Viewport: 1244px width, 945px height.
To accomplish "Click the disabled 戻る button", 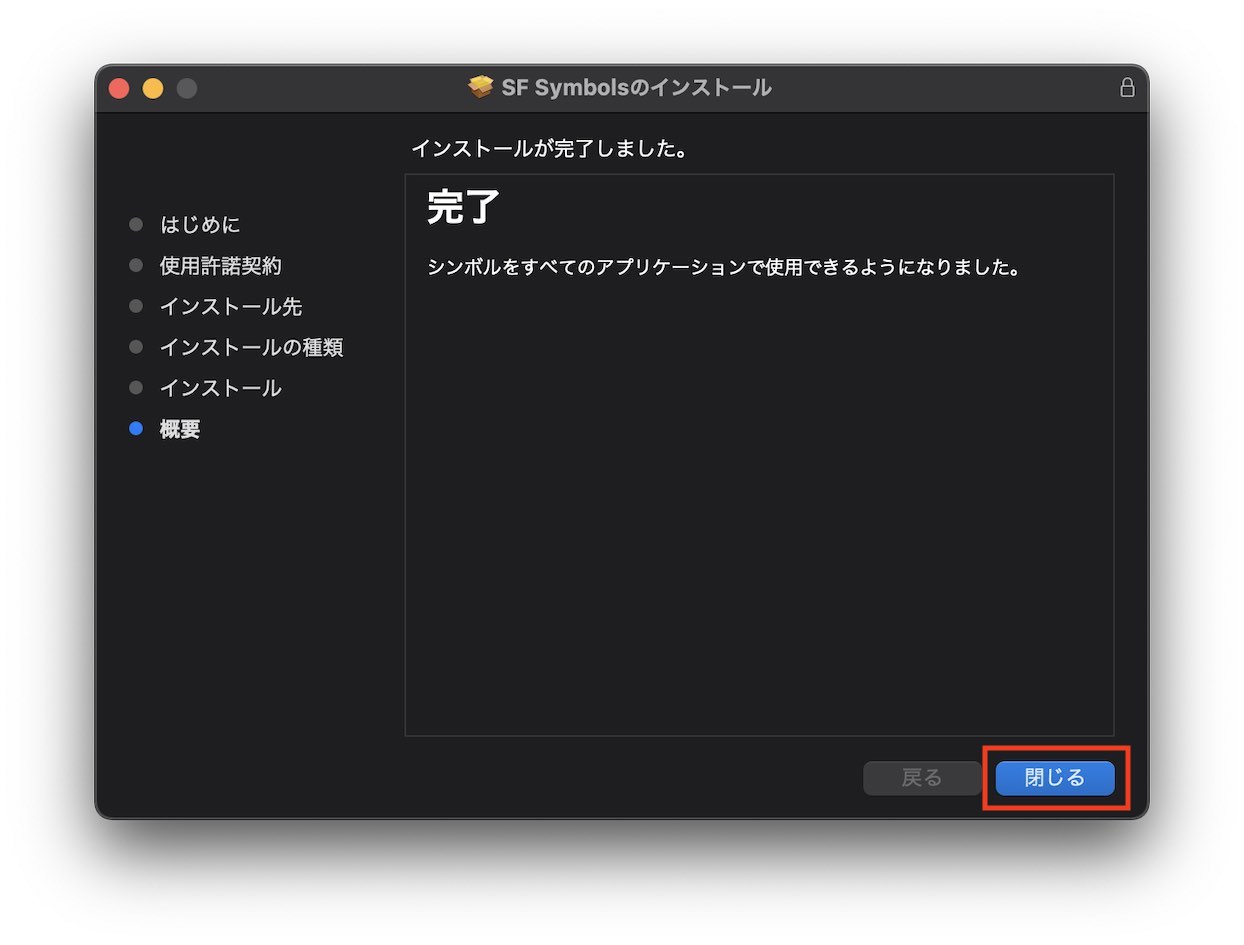I will coord(922,778).
